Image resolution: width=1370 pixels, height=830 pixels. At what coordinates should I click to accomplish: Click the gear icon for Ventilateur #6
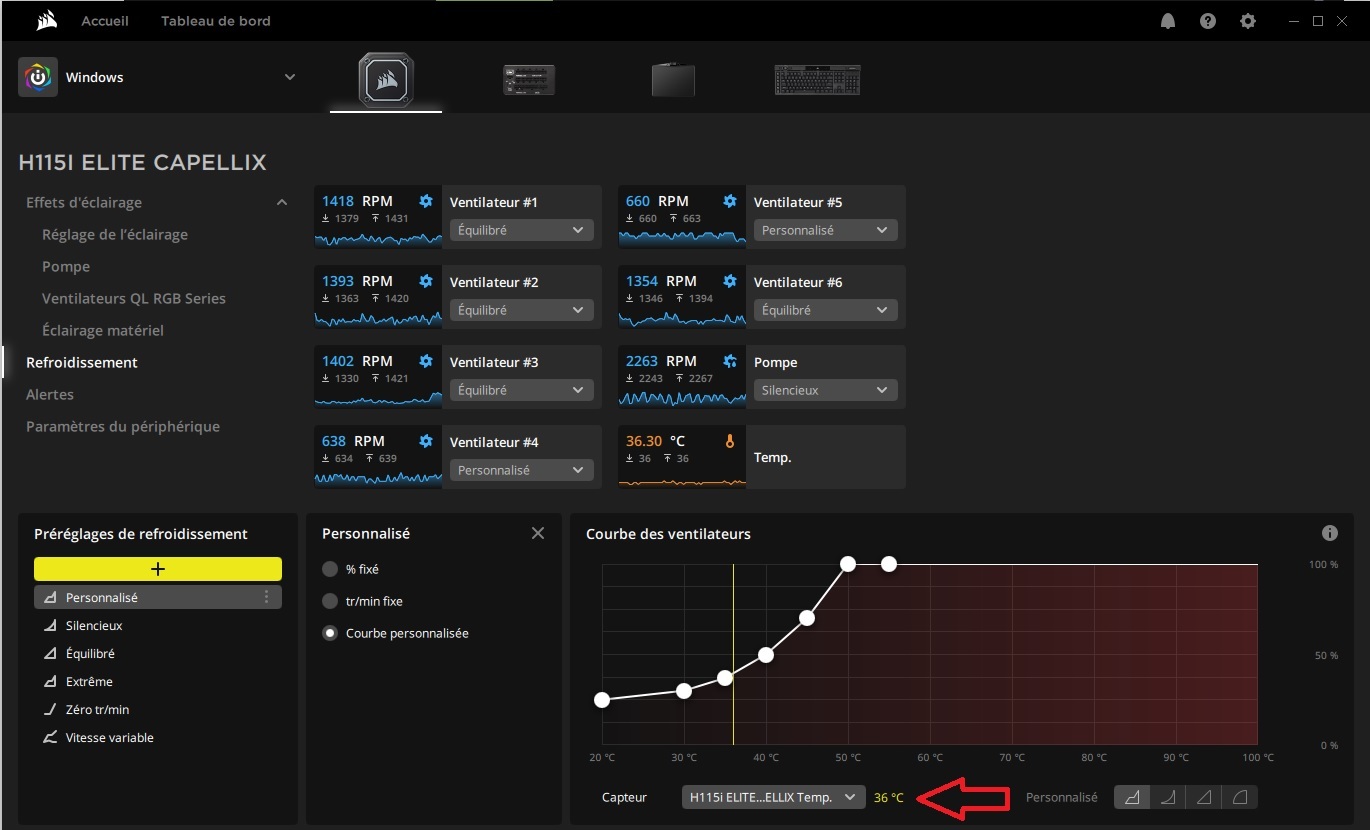click(x=730, y=281)
